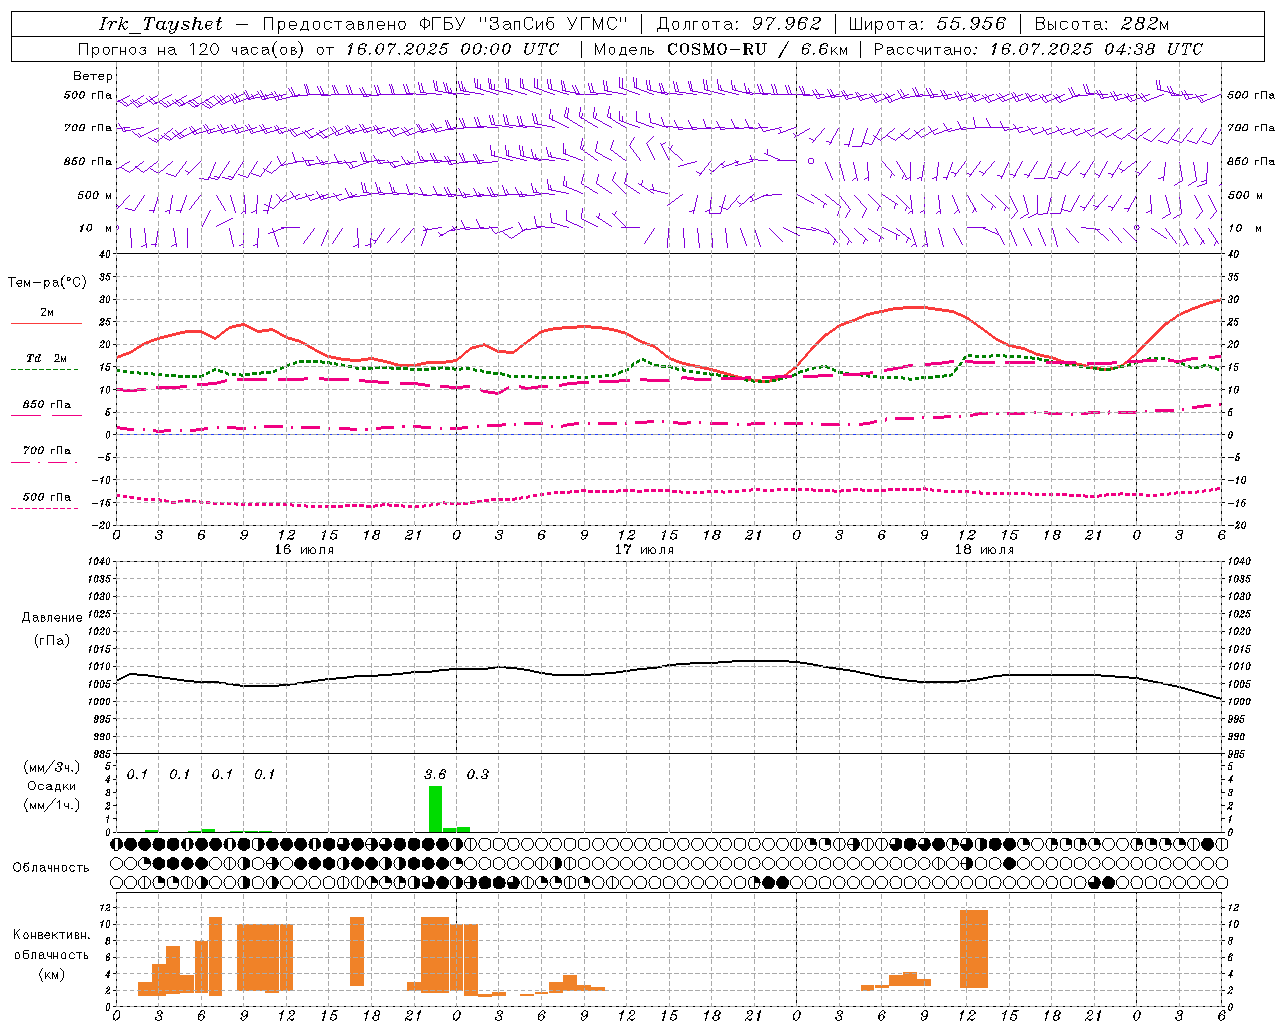This screenshot has height=1024, width=1280.
Task: Click the '2м' temperature legend entry
Action: click(47, 313)
